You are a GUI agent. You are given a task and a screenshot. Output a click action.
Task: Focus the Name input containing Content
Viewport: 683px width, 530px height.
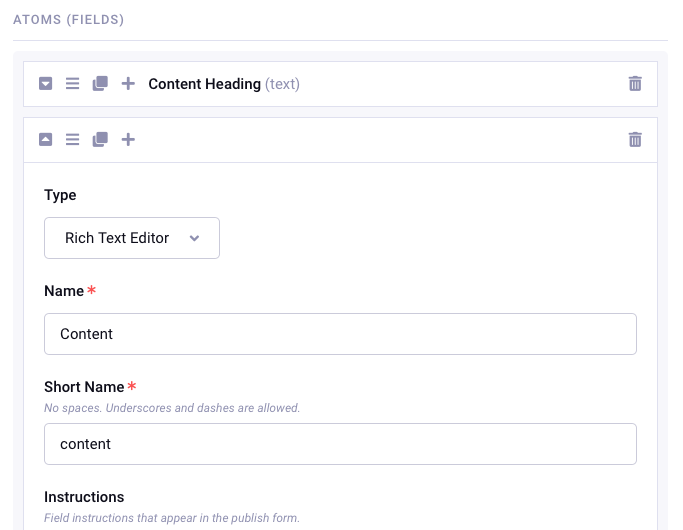(x=340, y=334)
